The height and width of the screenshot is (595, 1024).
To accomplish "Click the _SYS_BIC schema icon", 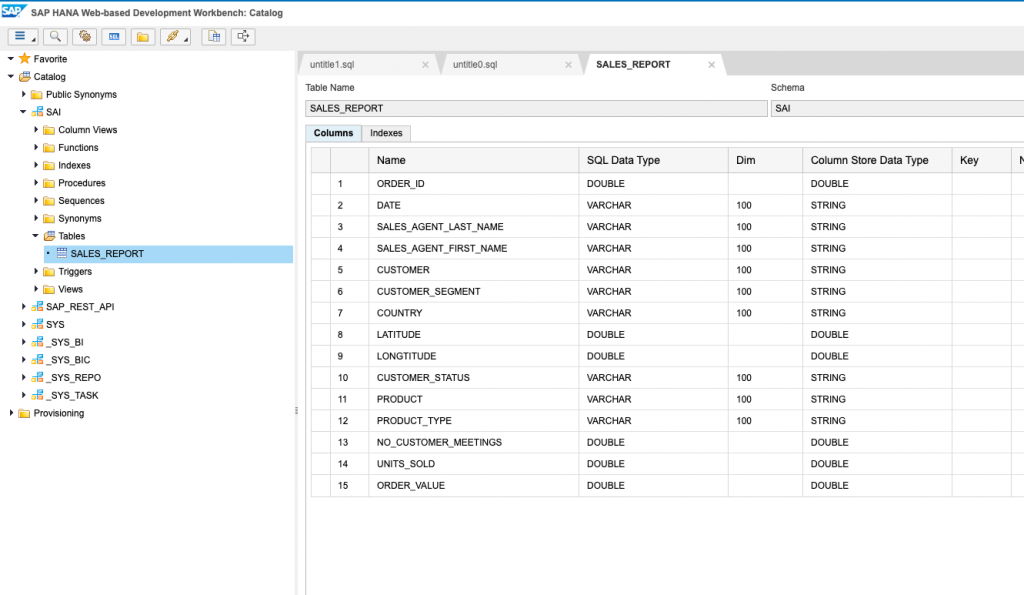I will tap(37, 359).
